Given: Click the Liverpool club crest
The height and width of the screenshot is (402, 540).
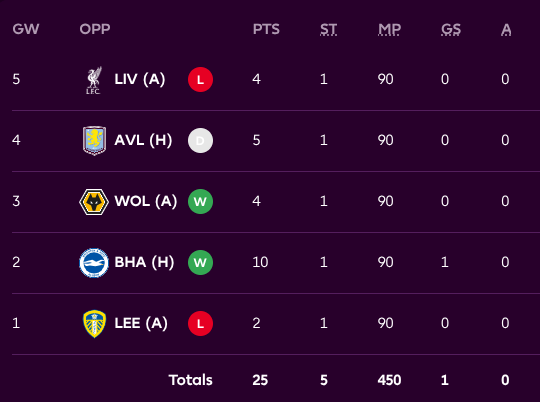Looking at the screenshot, I should click(x=94, y=80).
